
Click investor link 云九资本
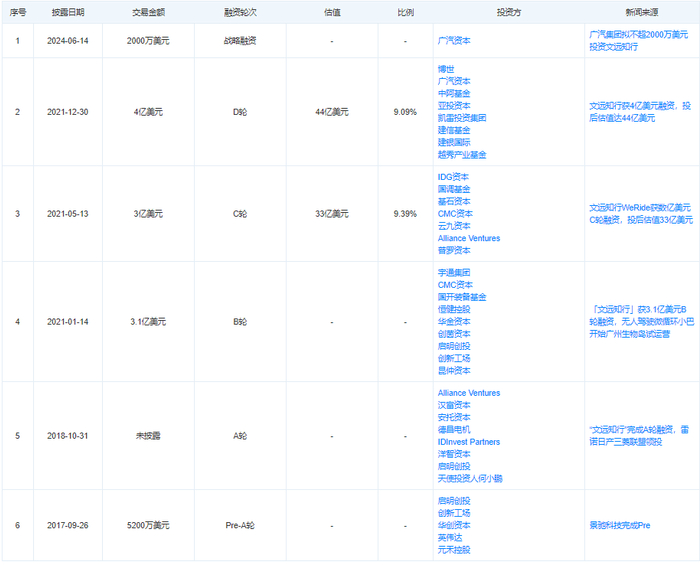click(x=454, y=226)
